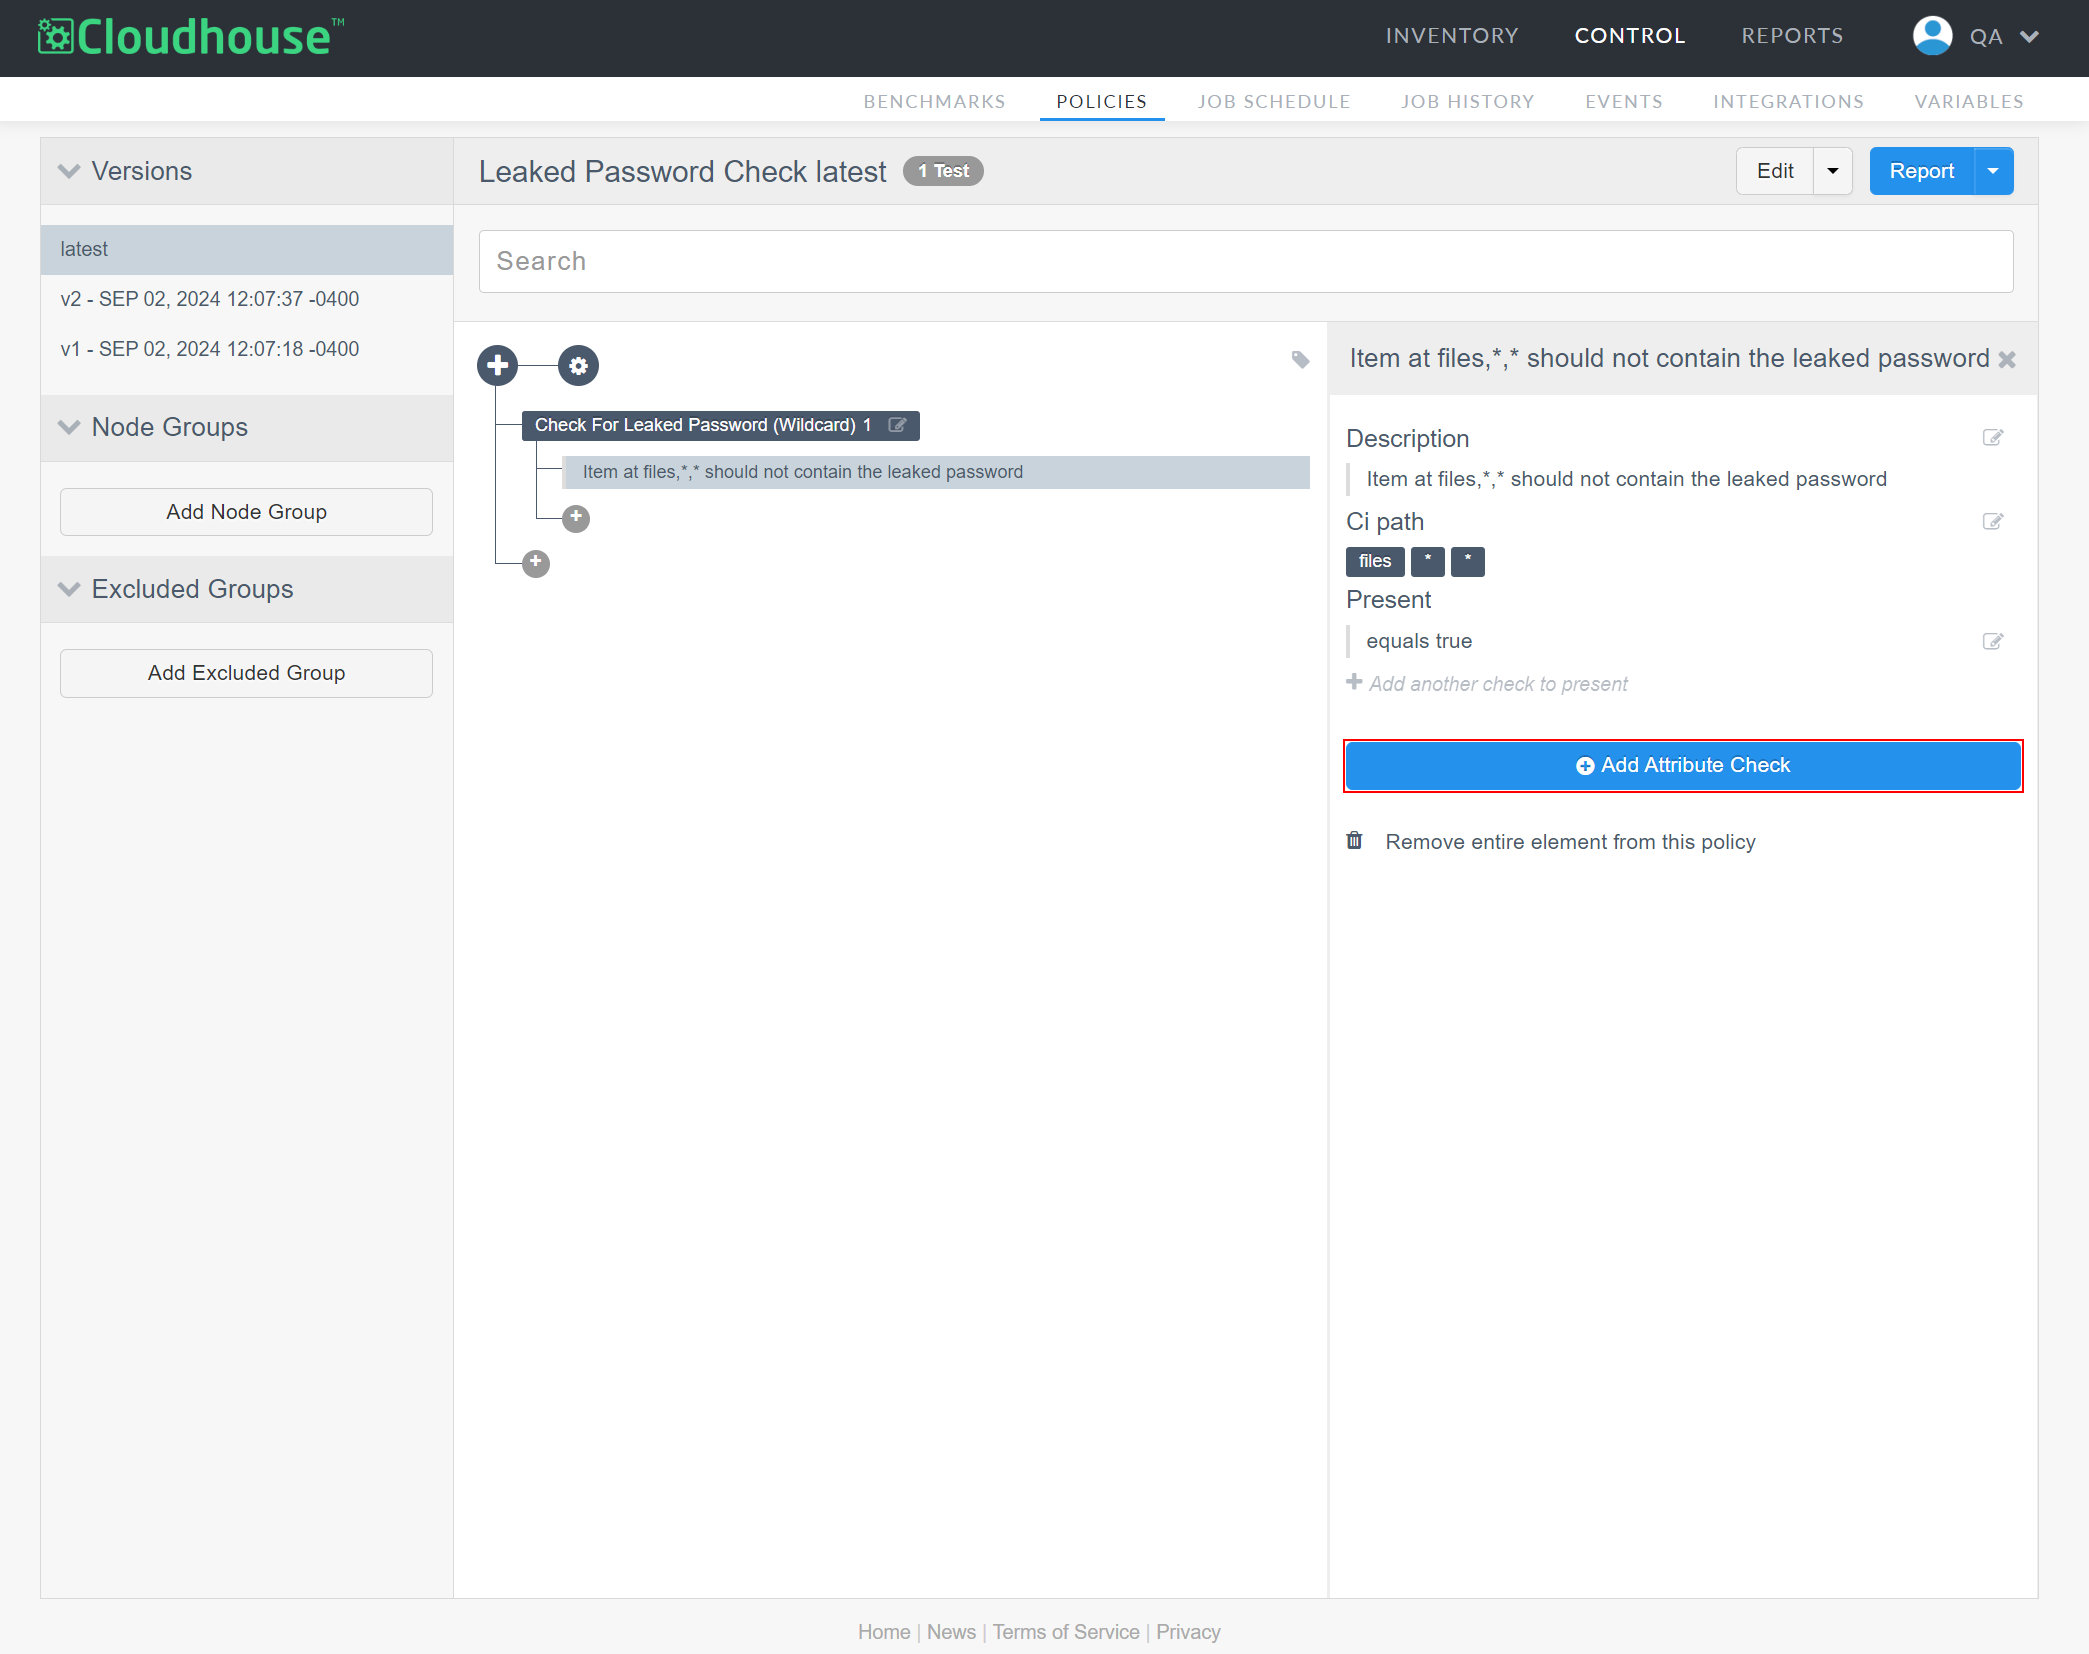Switch to the BENCHMARKS tab

pos(934,101)
